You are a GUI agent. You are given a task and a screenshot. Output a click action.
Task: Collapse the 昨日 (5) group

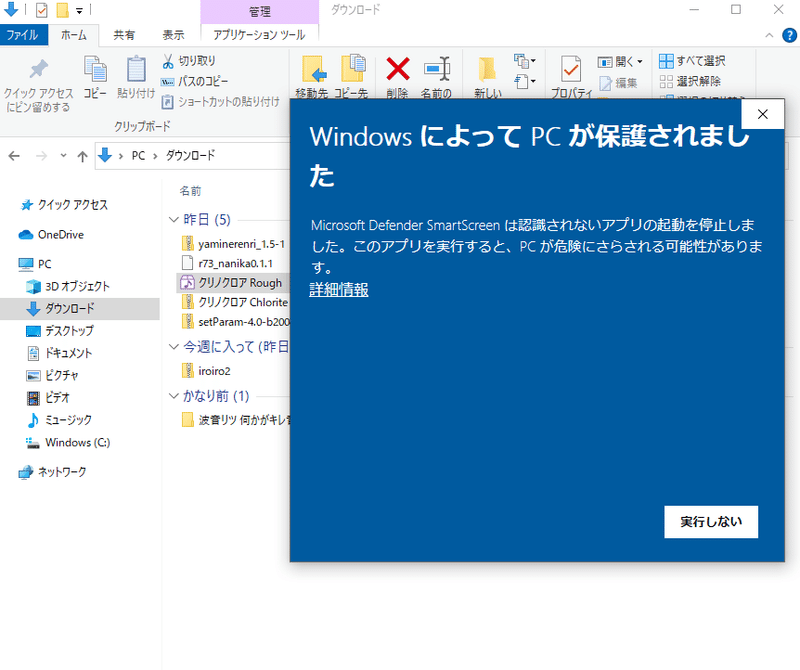coord(173,220)
